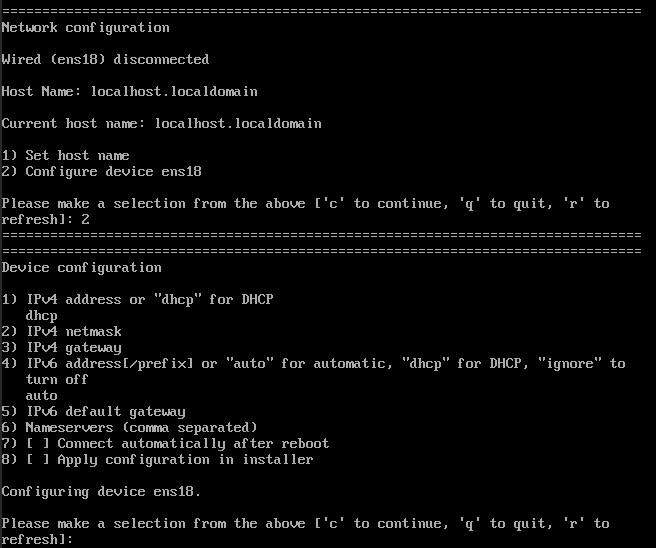Image resolution: width=656 pixels, height=548 pixels.
Task: Enable "Apply configuration in installer" checkbox
Action: click(x=37, y=459)
